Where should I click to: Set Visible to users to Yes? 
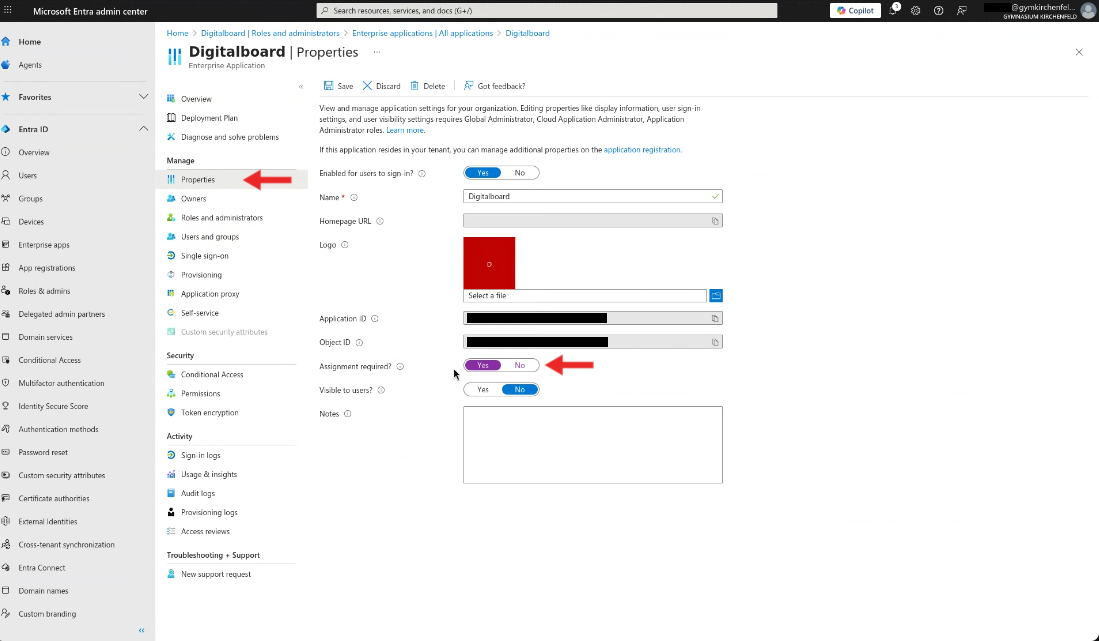(x=480, y=389)
